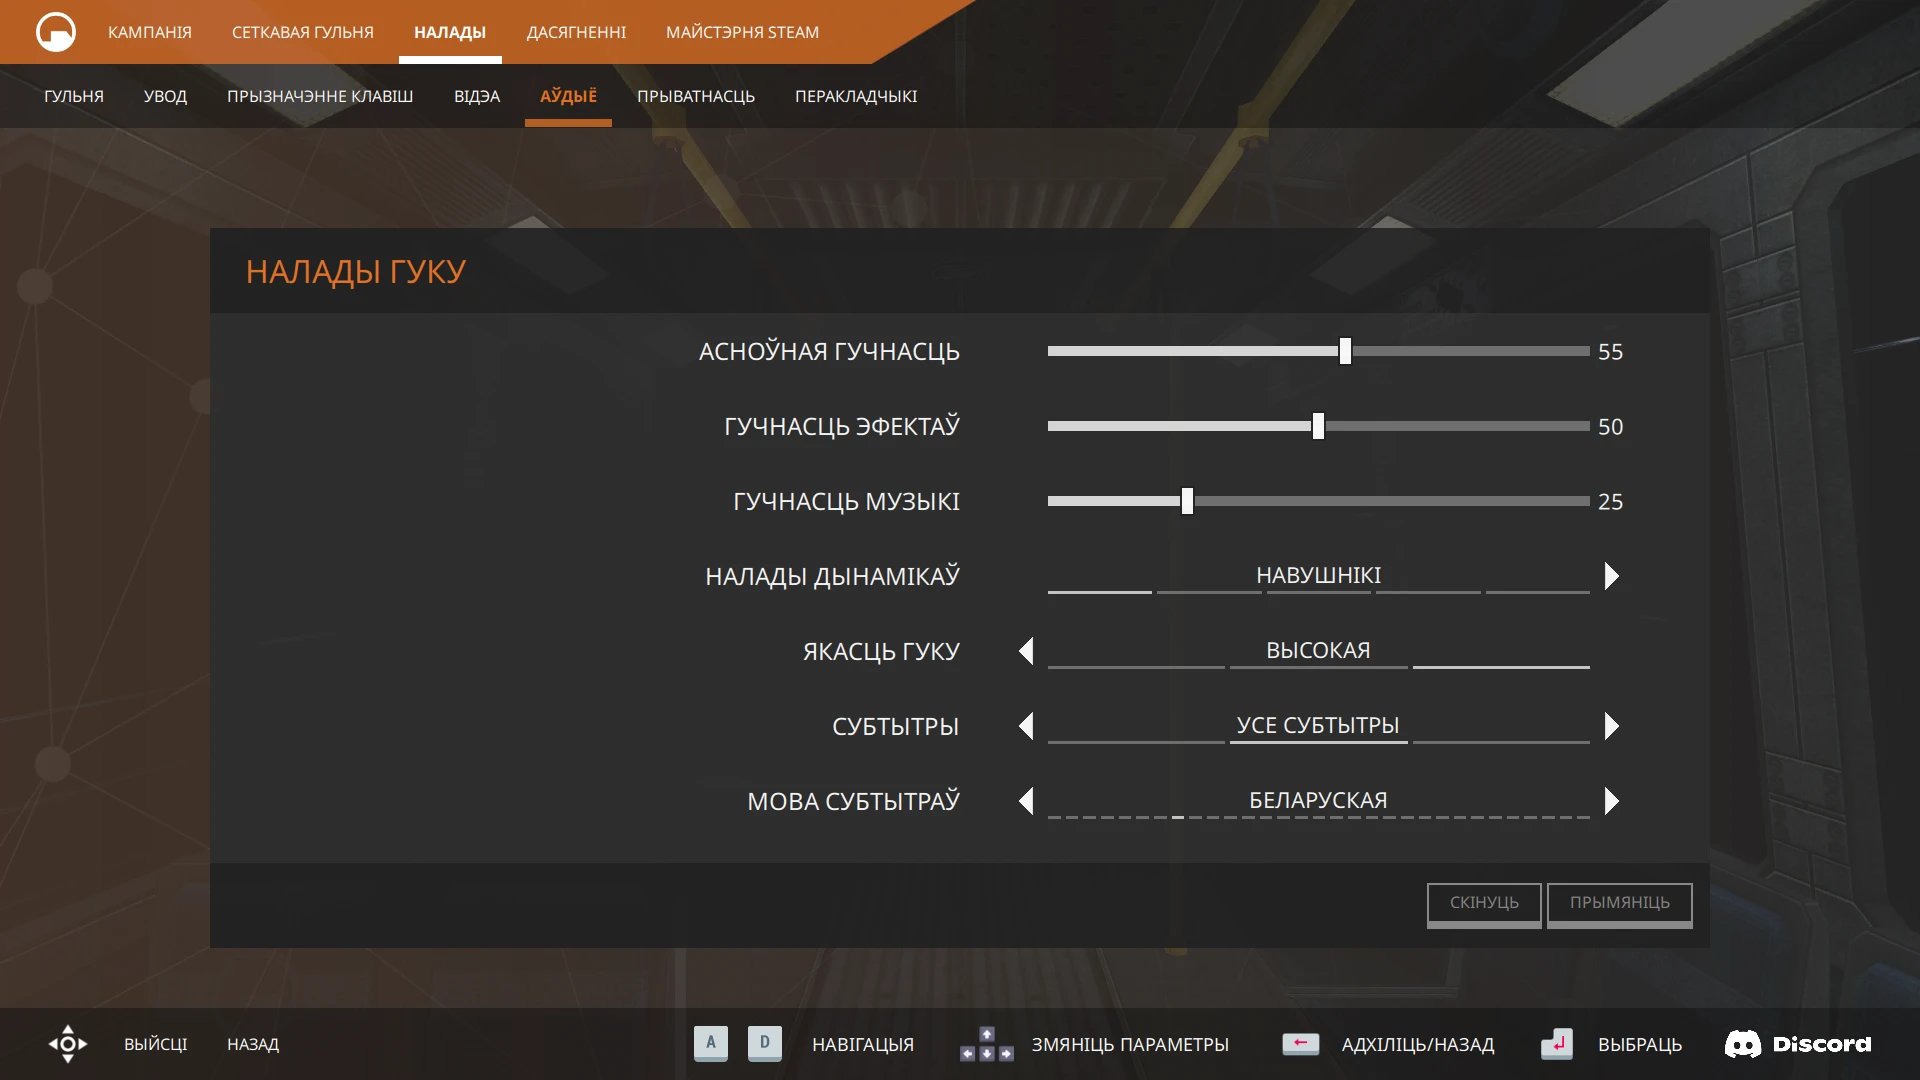Click left arrow for МОВА СУБТЫТРАЎ
Viewport: 1920px width, 1080px height.
point(1026,801)
